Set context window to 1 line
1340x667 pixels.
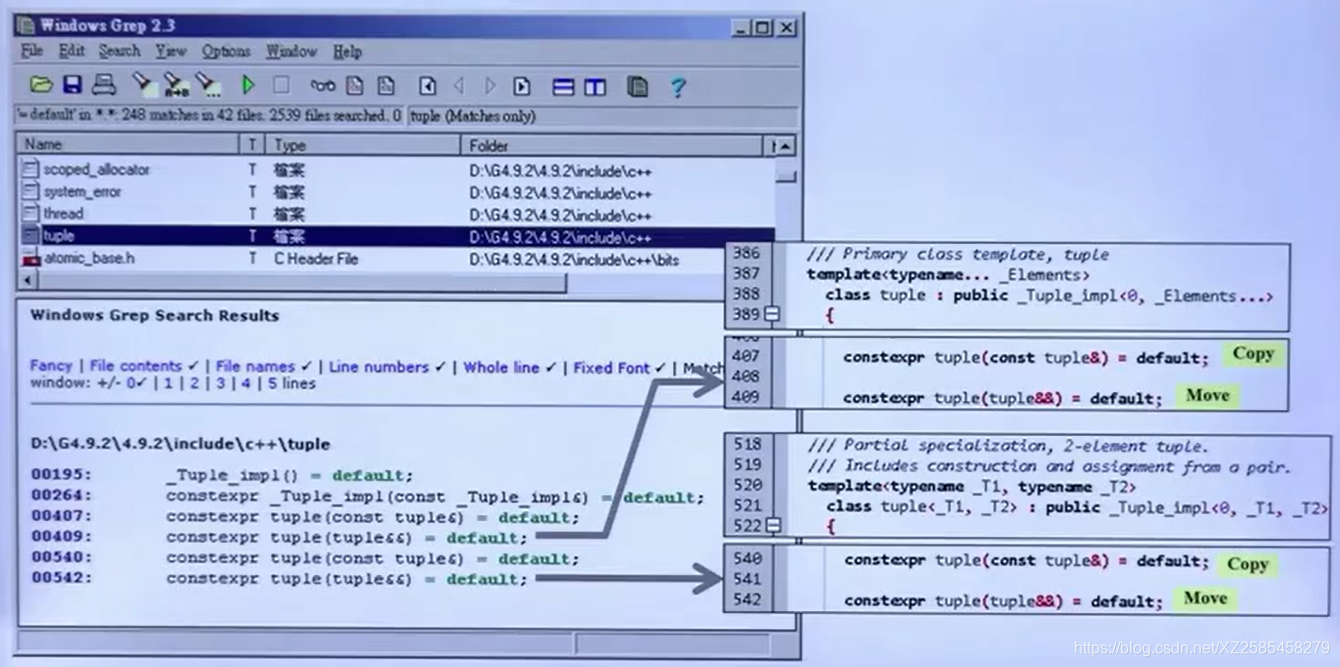point(168,383)
